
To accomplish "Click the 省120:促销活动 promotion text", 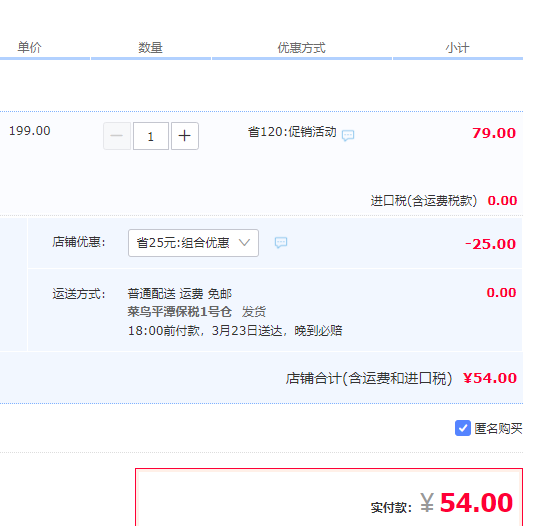I will (292, 132).
